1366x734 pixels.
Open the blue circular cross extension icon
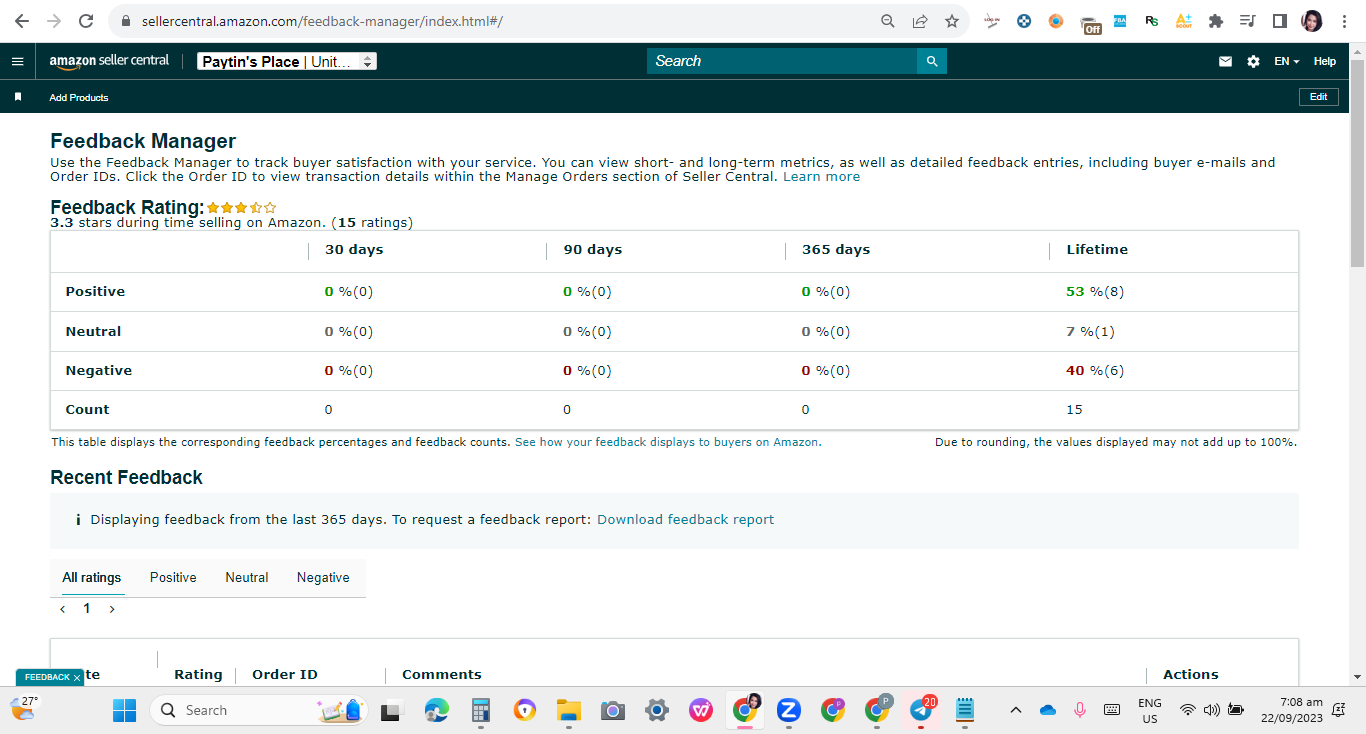[1024, 21]
